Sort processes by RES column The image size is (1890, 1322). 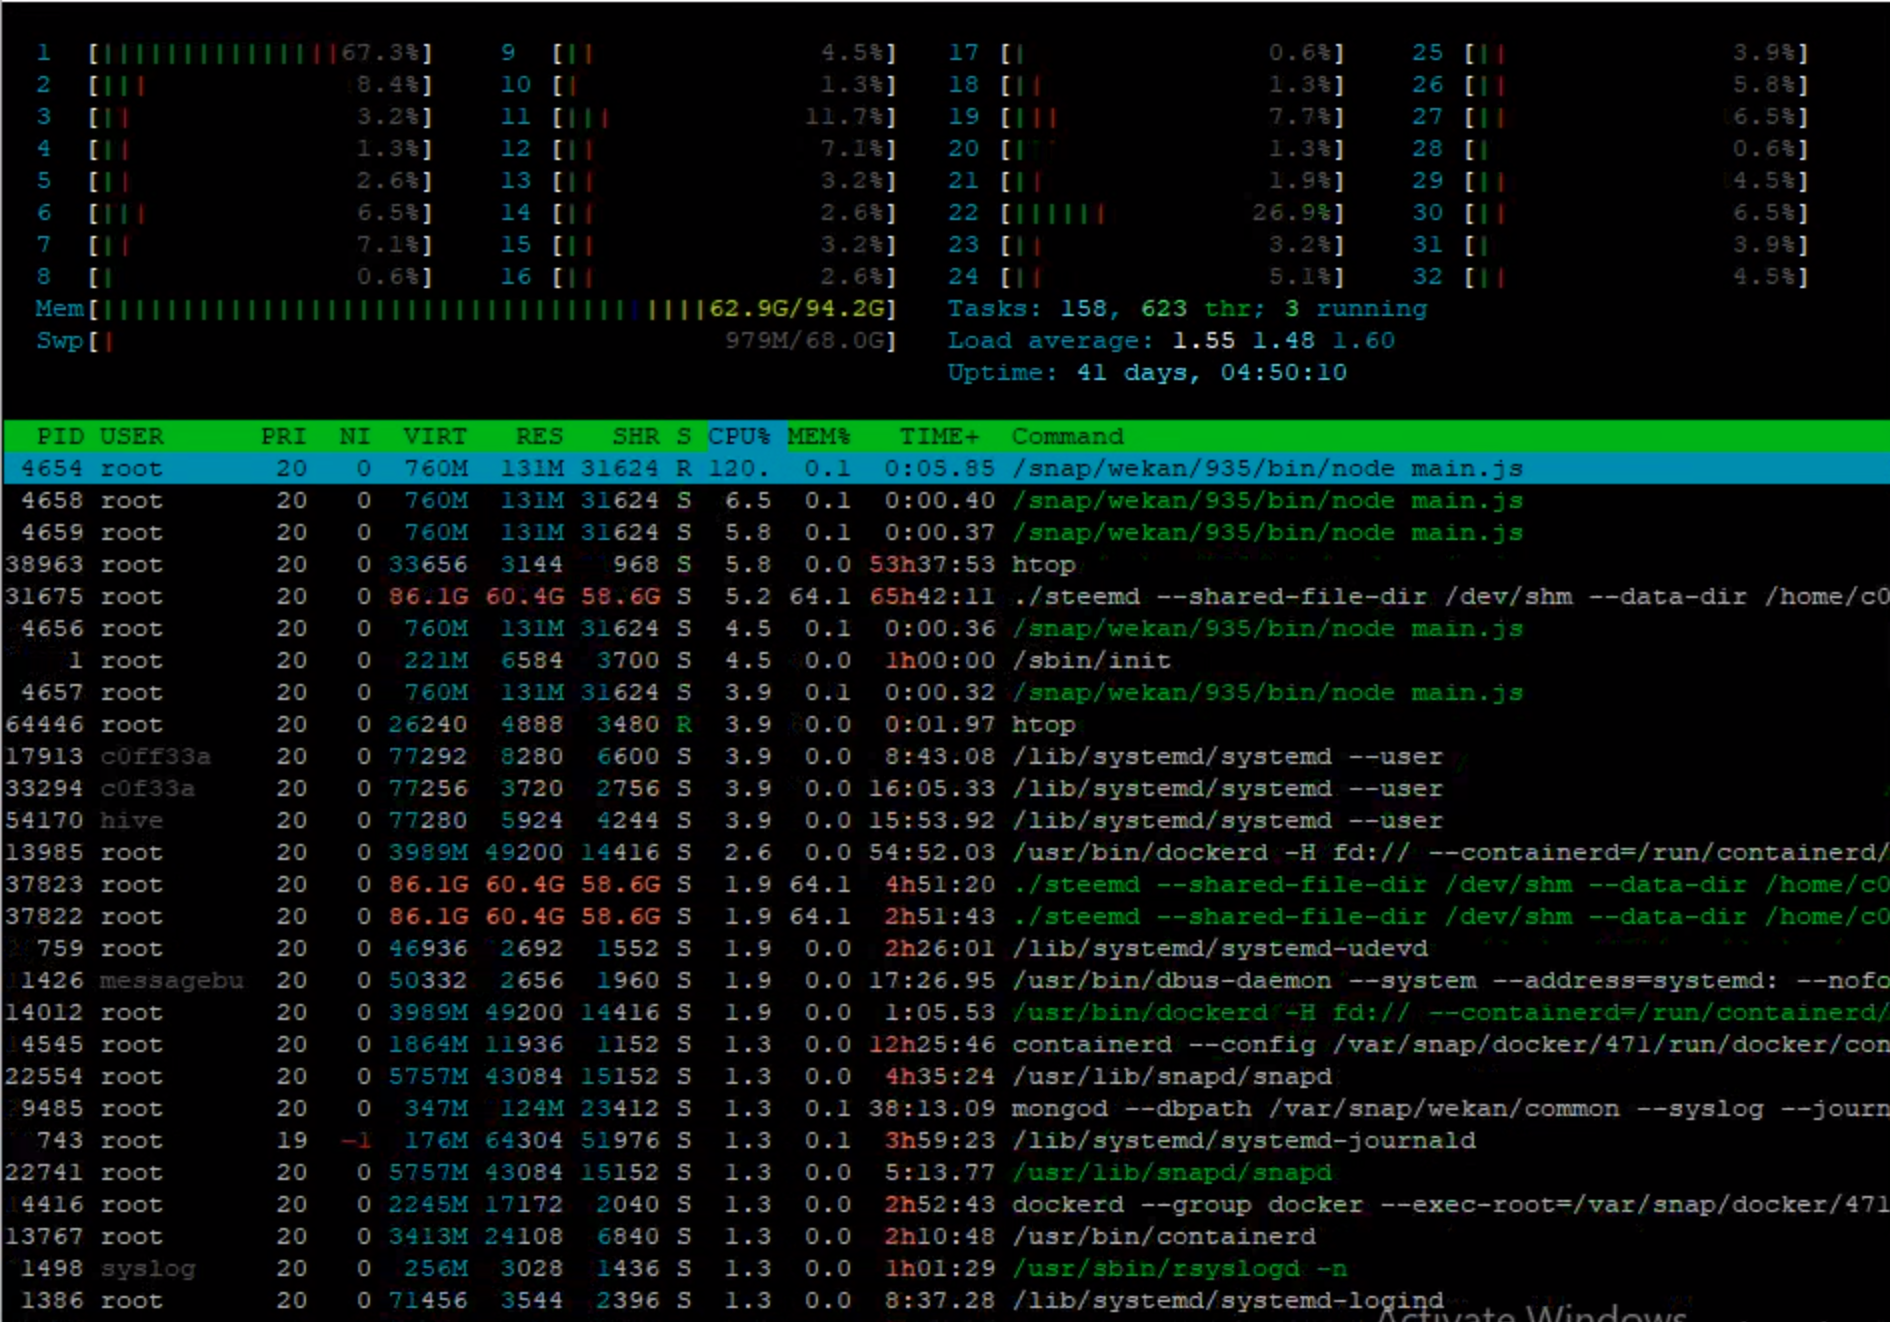click(x=539, y=436)
